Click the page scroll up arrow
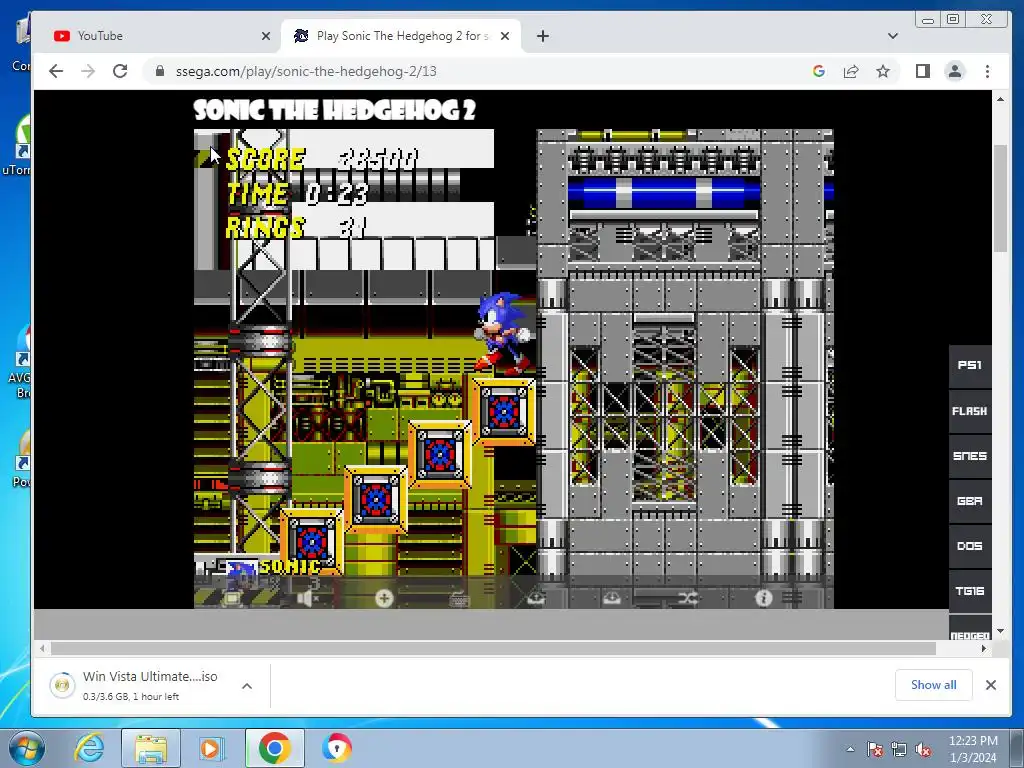The image size is (1024, 768). pos(1000,99)
